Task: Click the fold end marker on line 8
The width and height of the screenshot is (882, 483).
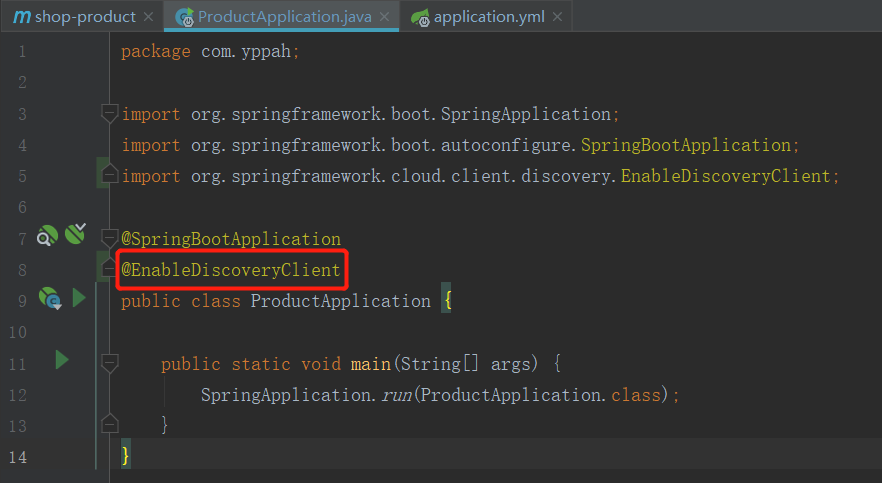Action: (x=109, y=268)
